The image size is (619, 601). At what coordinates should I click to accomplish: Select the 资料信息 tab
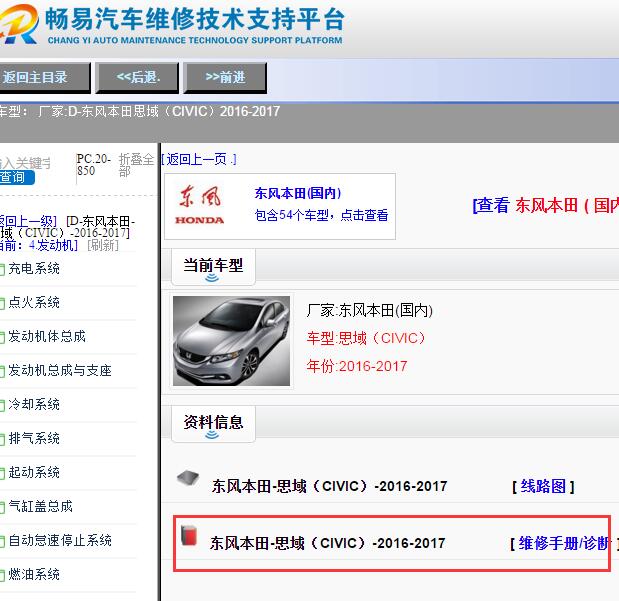[x=213, y=423]
